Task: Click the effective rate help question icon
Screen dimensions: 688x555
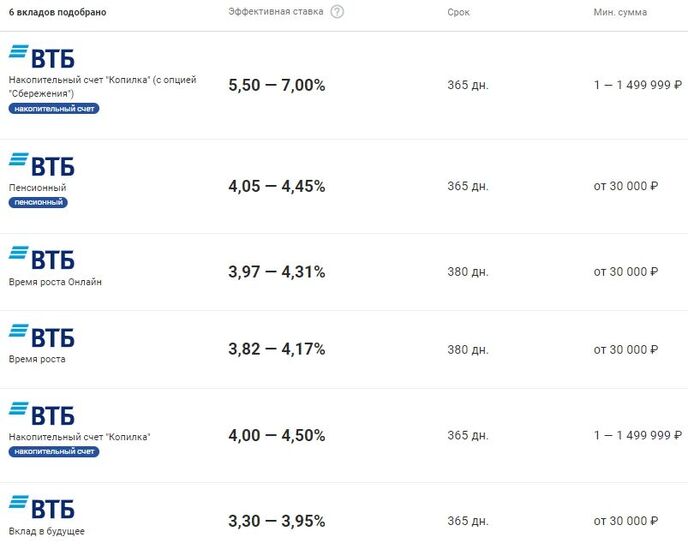Action: 337,12
